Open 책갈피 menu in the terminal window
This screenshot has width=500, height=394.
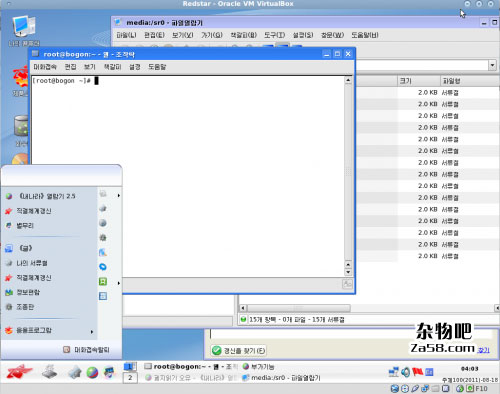pyautogui.click(x=112, y=67)
